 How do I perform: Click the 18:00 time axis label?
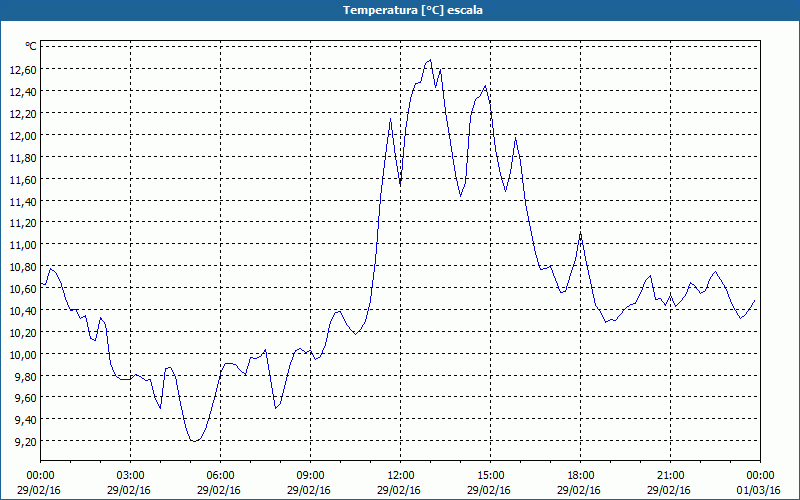[581, 476]
